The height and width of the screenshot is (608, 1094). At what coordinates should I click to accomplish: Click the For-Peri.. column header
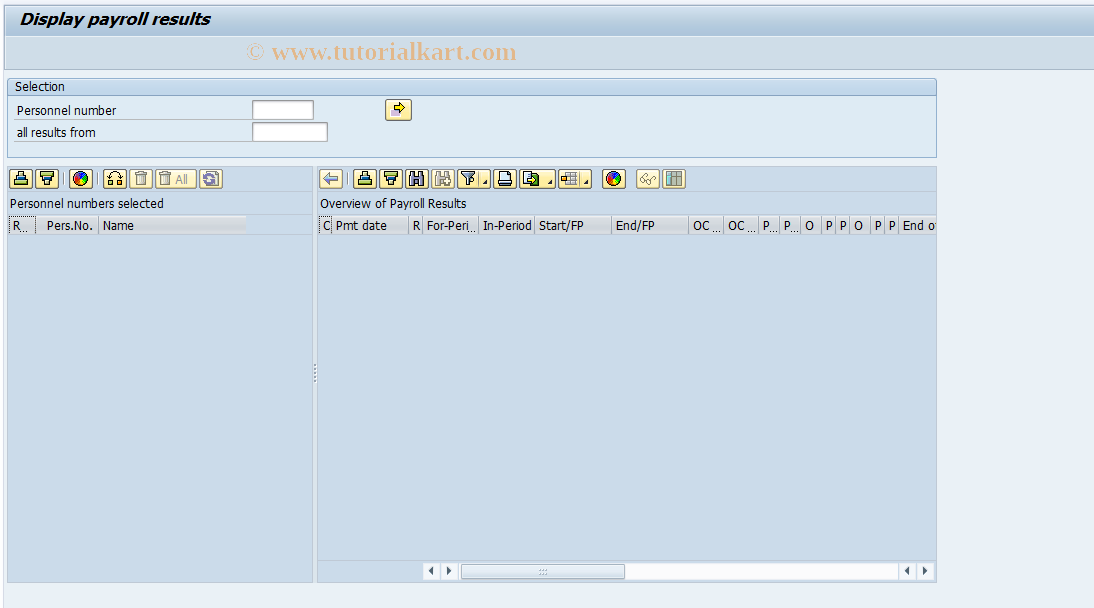tap(450, 225)
